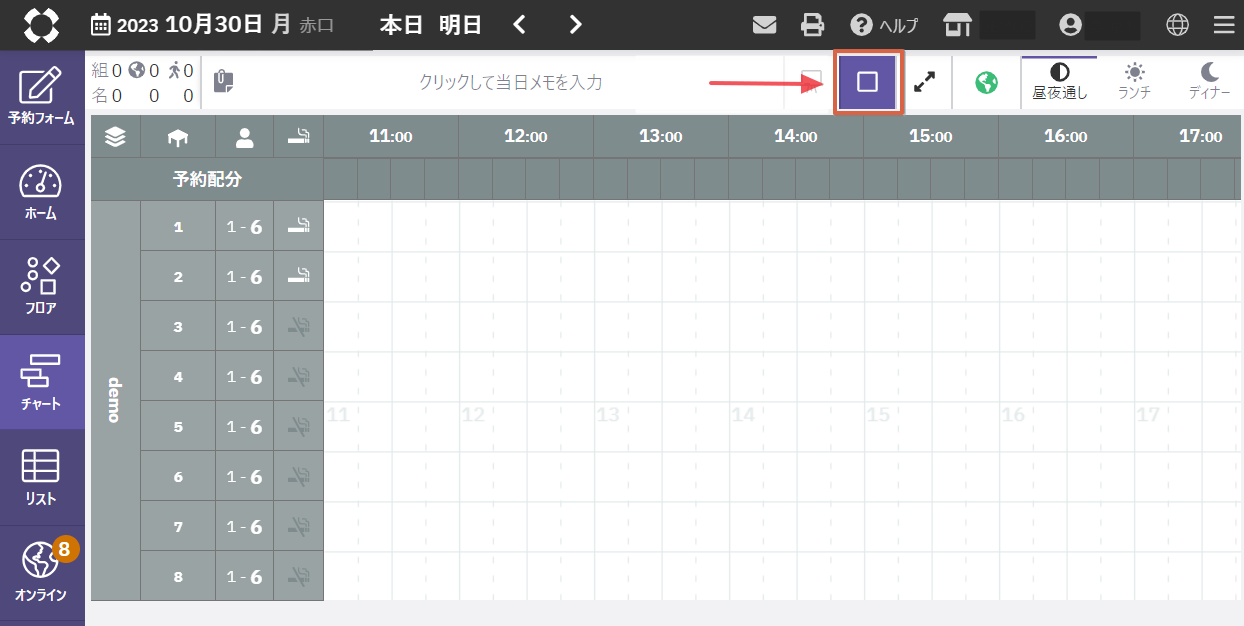
Task: Click the memo clipboard icon
Action: pos(225,82)
